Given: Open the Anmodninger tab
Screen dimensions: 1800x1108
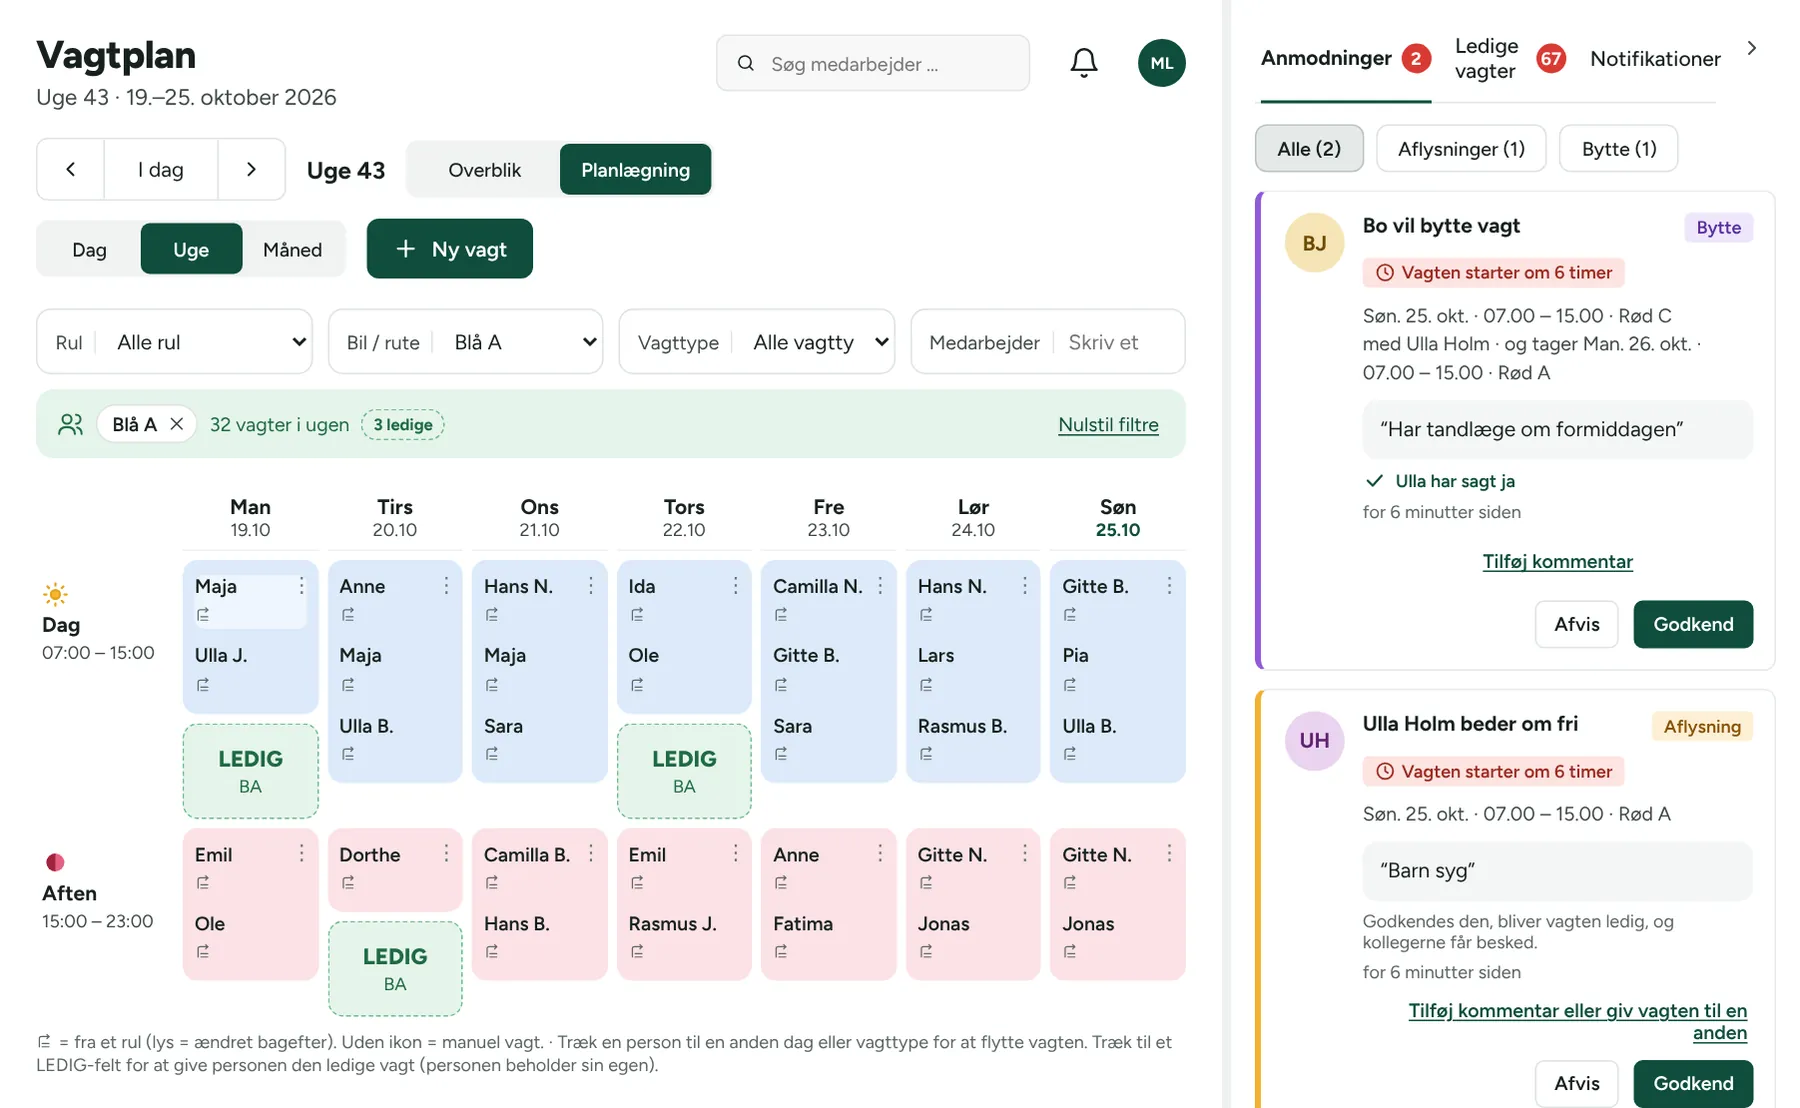Looking at the screenshot, I should pyautogui.click(x=1345, y=59).
